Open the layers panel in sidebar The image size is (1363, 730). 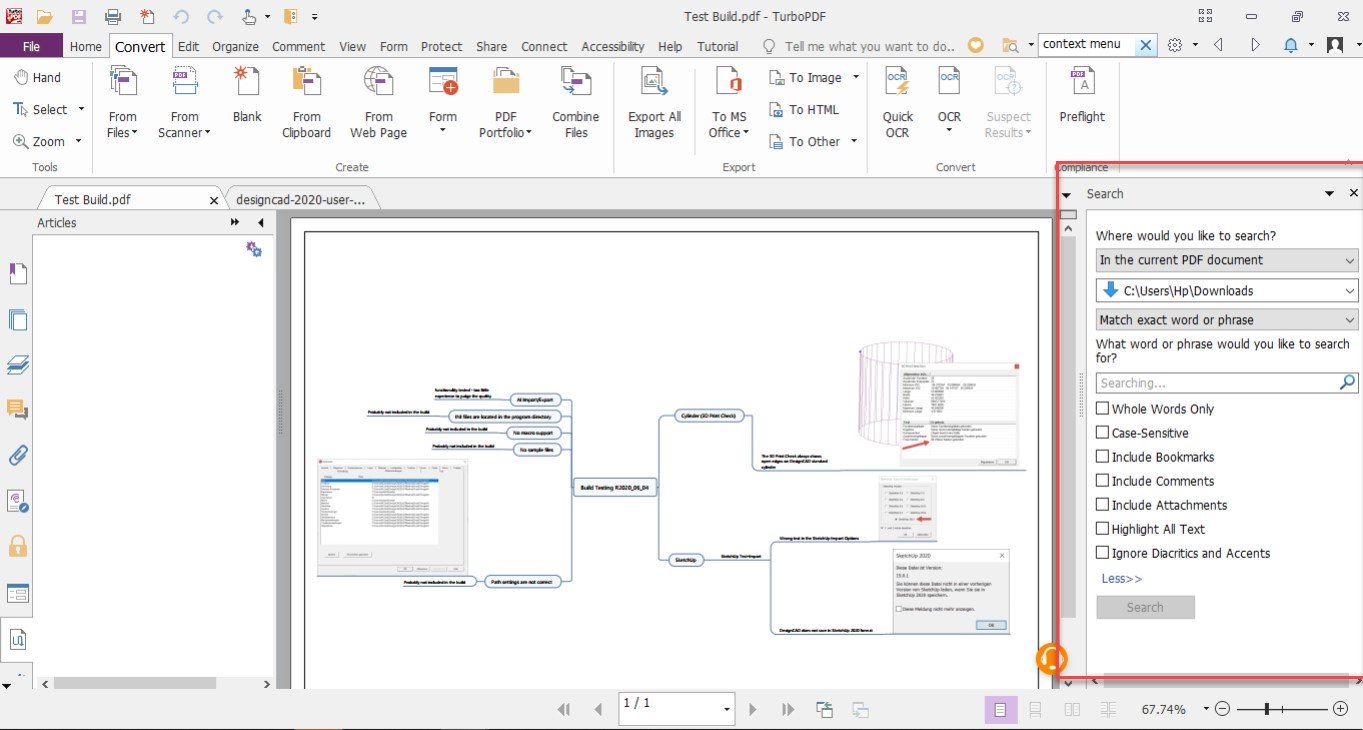[17, 364]
